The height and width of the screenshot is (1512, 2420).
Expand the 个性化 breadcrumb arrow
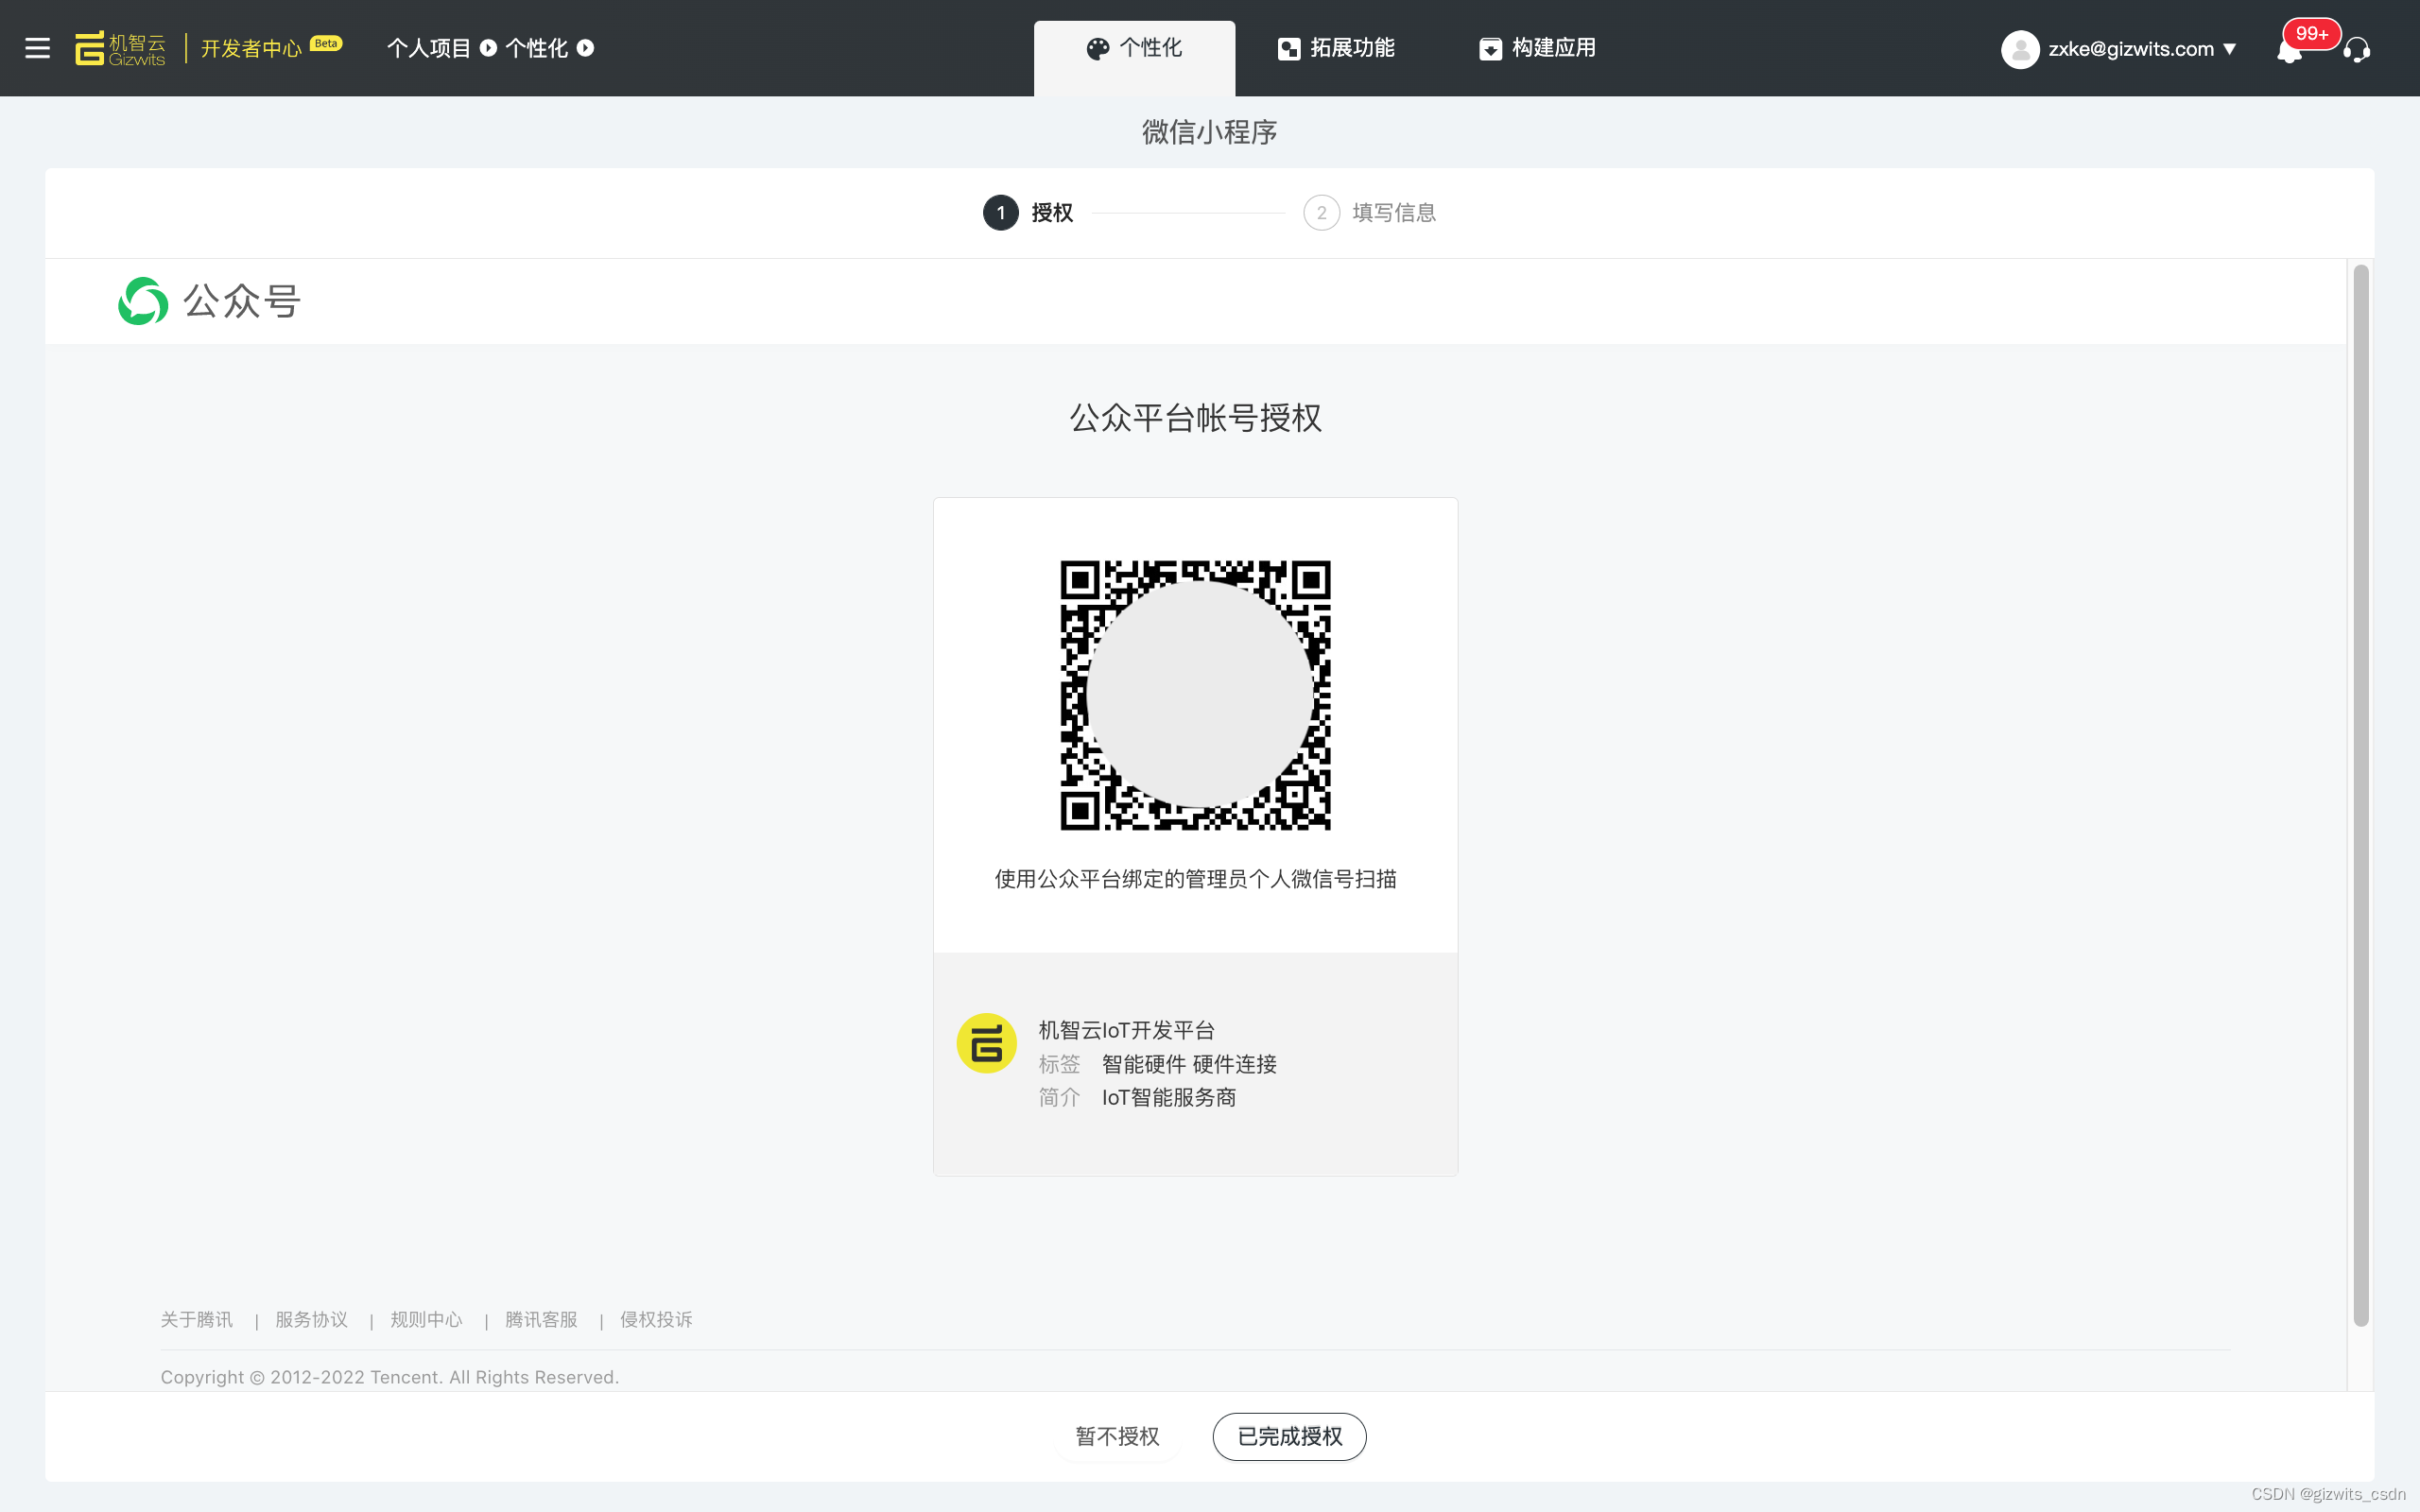(586, 48)
